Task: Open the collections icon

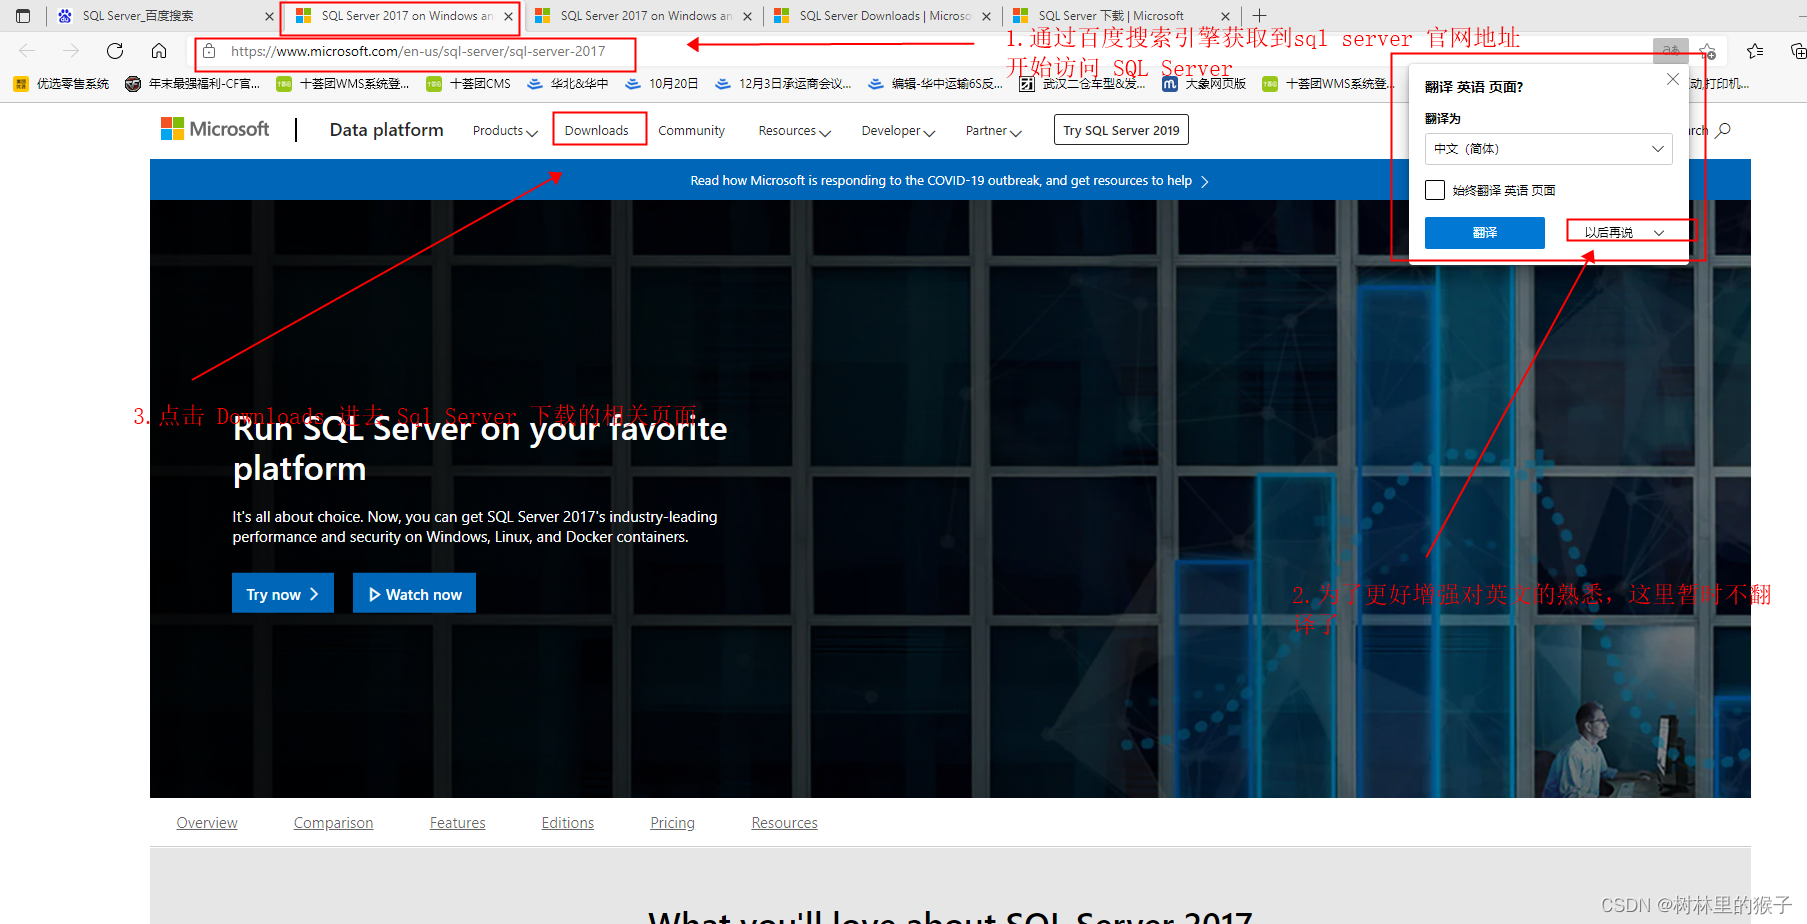Action: tap(1797, 51)
